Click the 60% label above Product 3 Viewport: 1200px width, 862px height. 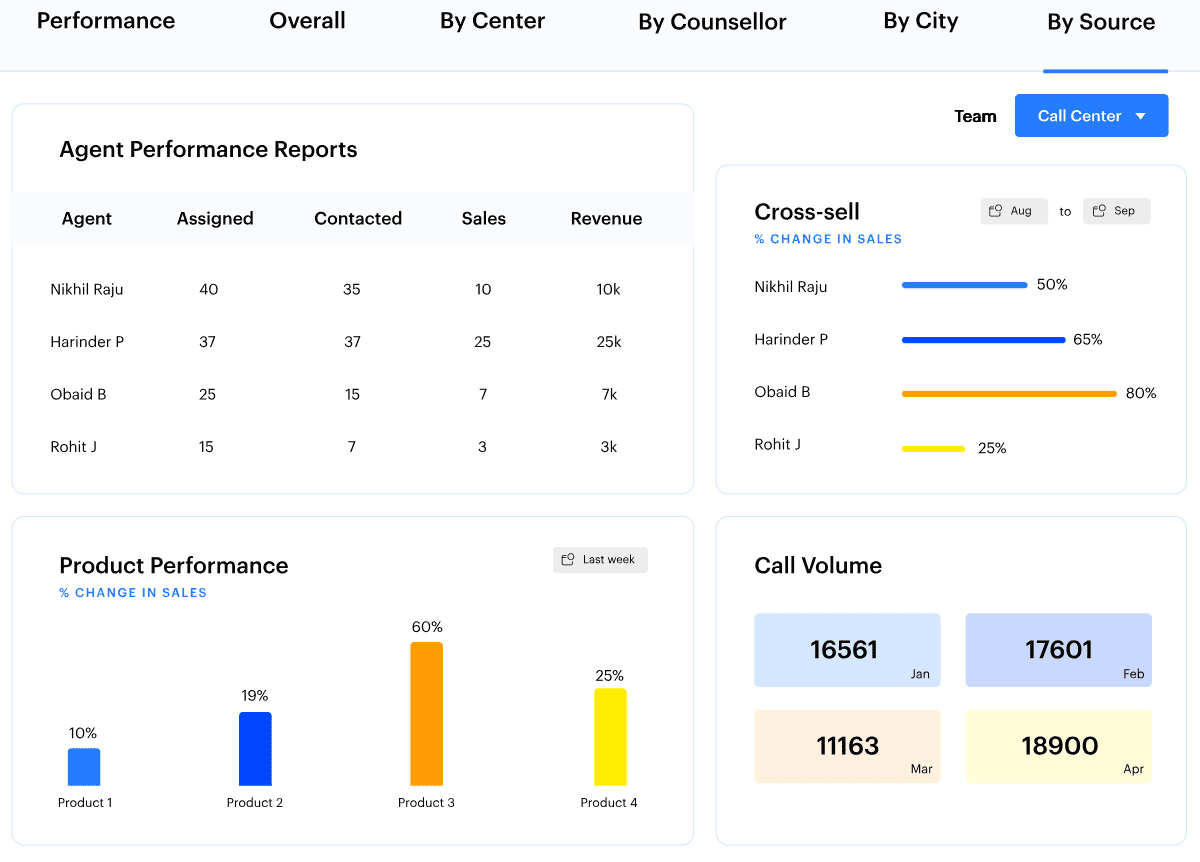[427, 627]
